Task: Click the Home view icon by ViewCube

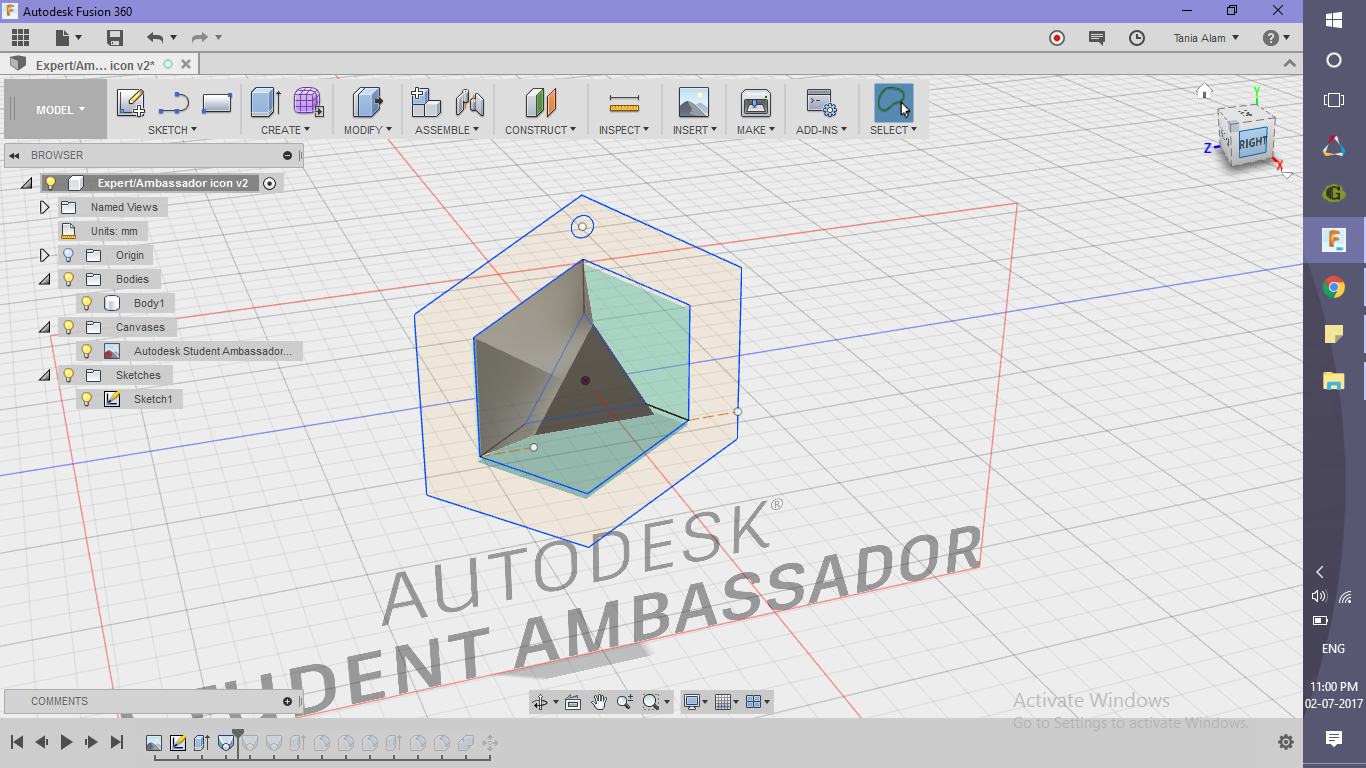Action: point(1204,91)
